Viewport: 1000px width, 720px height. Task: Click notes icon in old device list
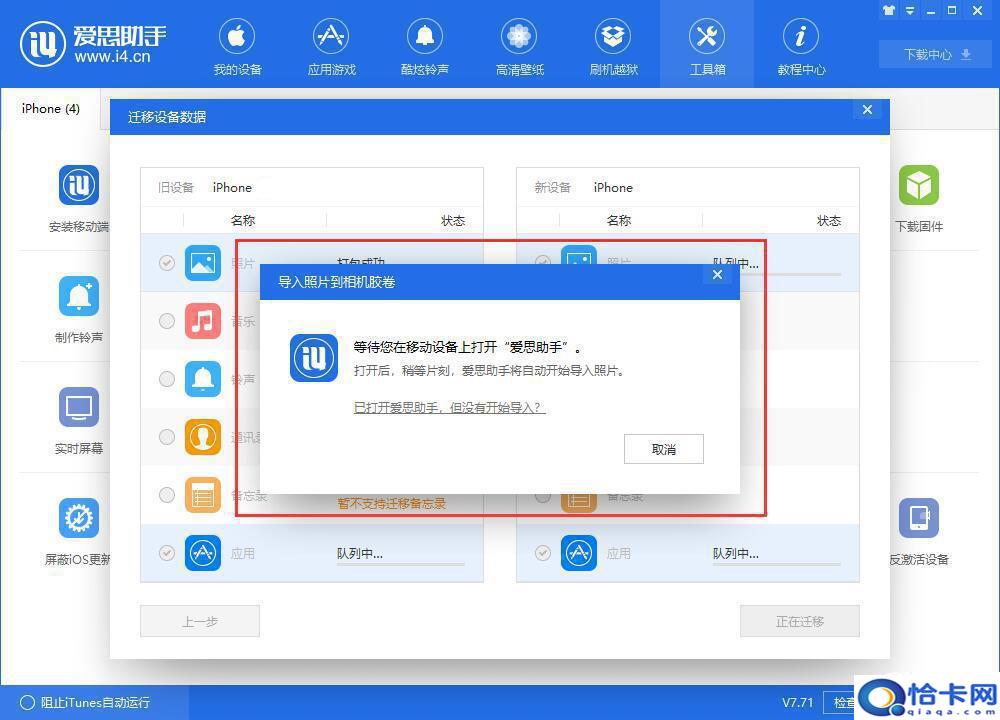tap(203, 495)
